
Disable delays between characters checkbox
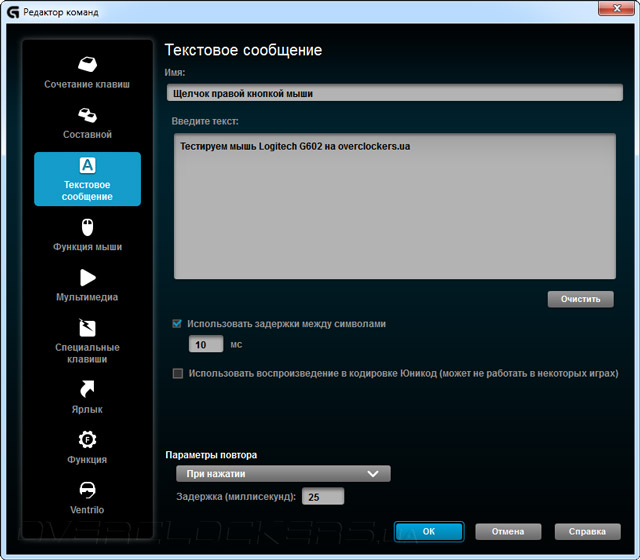click(x=177, y=324)
